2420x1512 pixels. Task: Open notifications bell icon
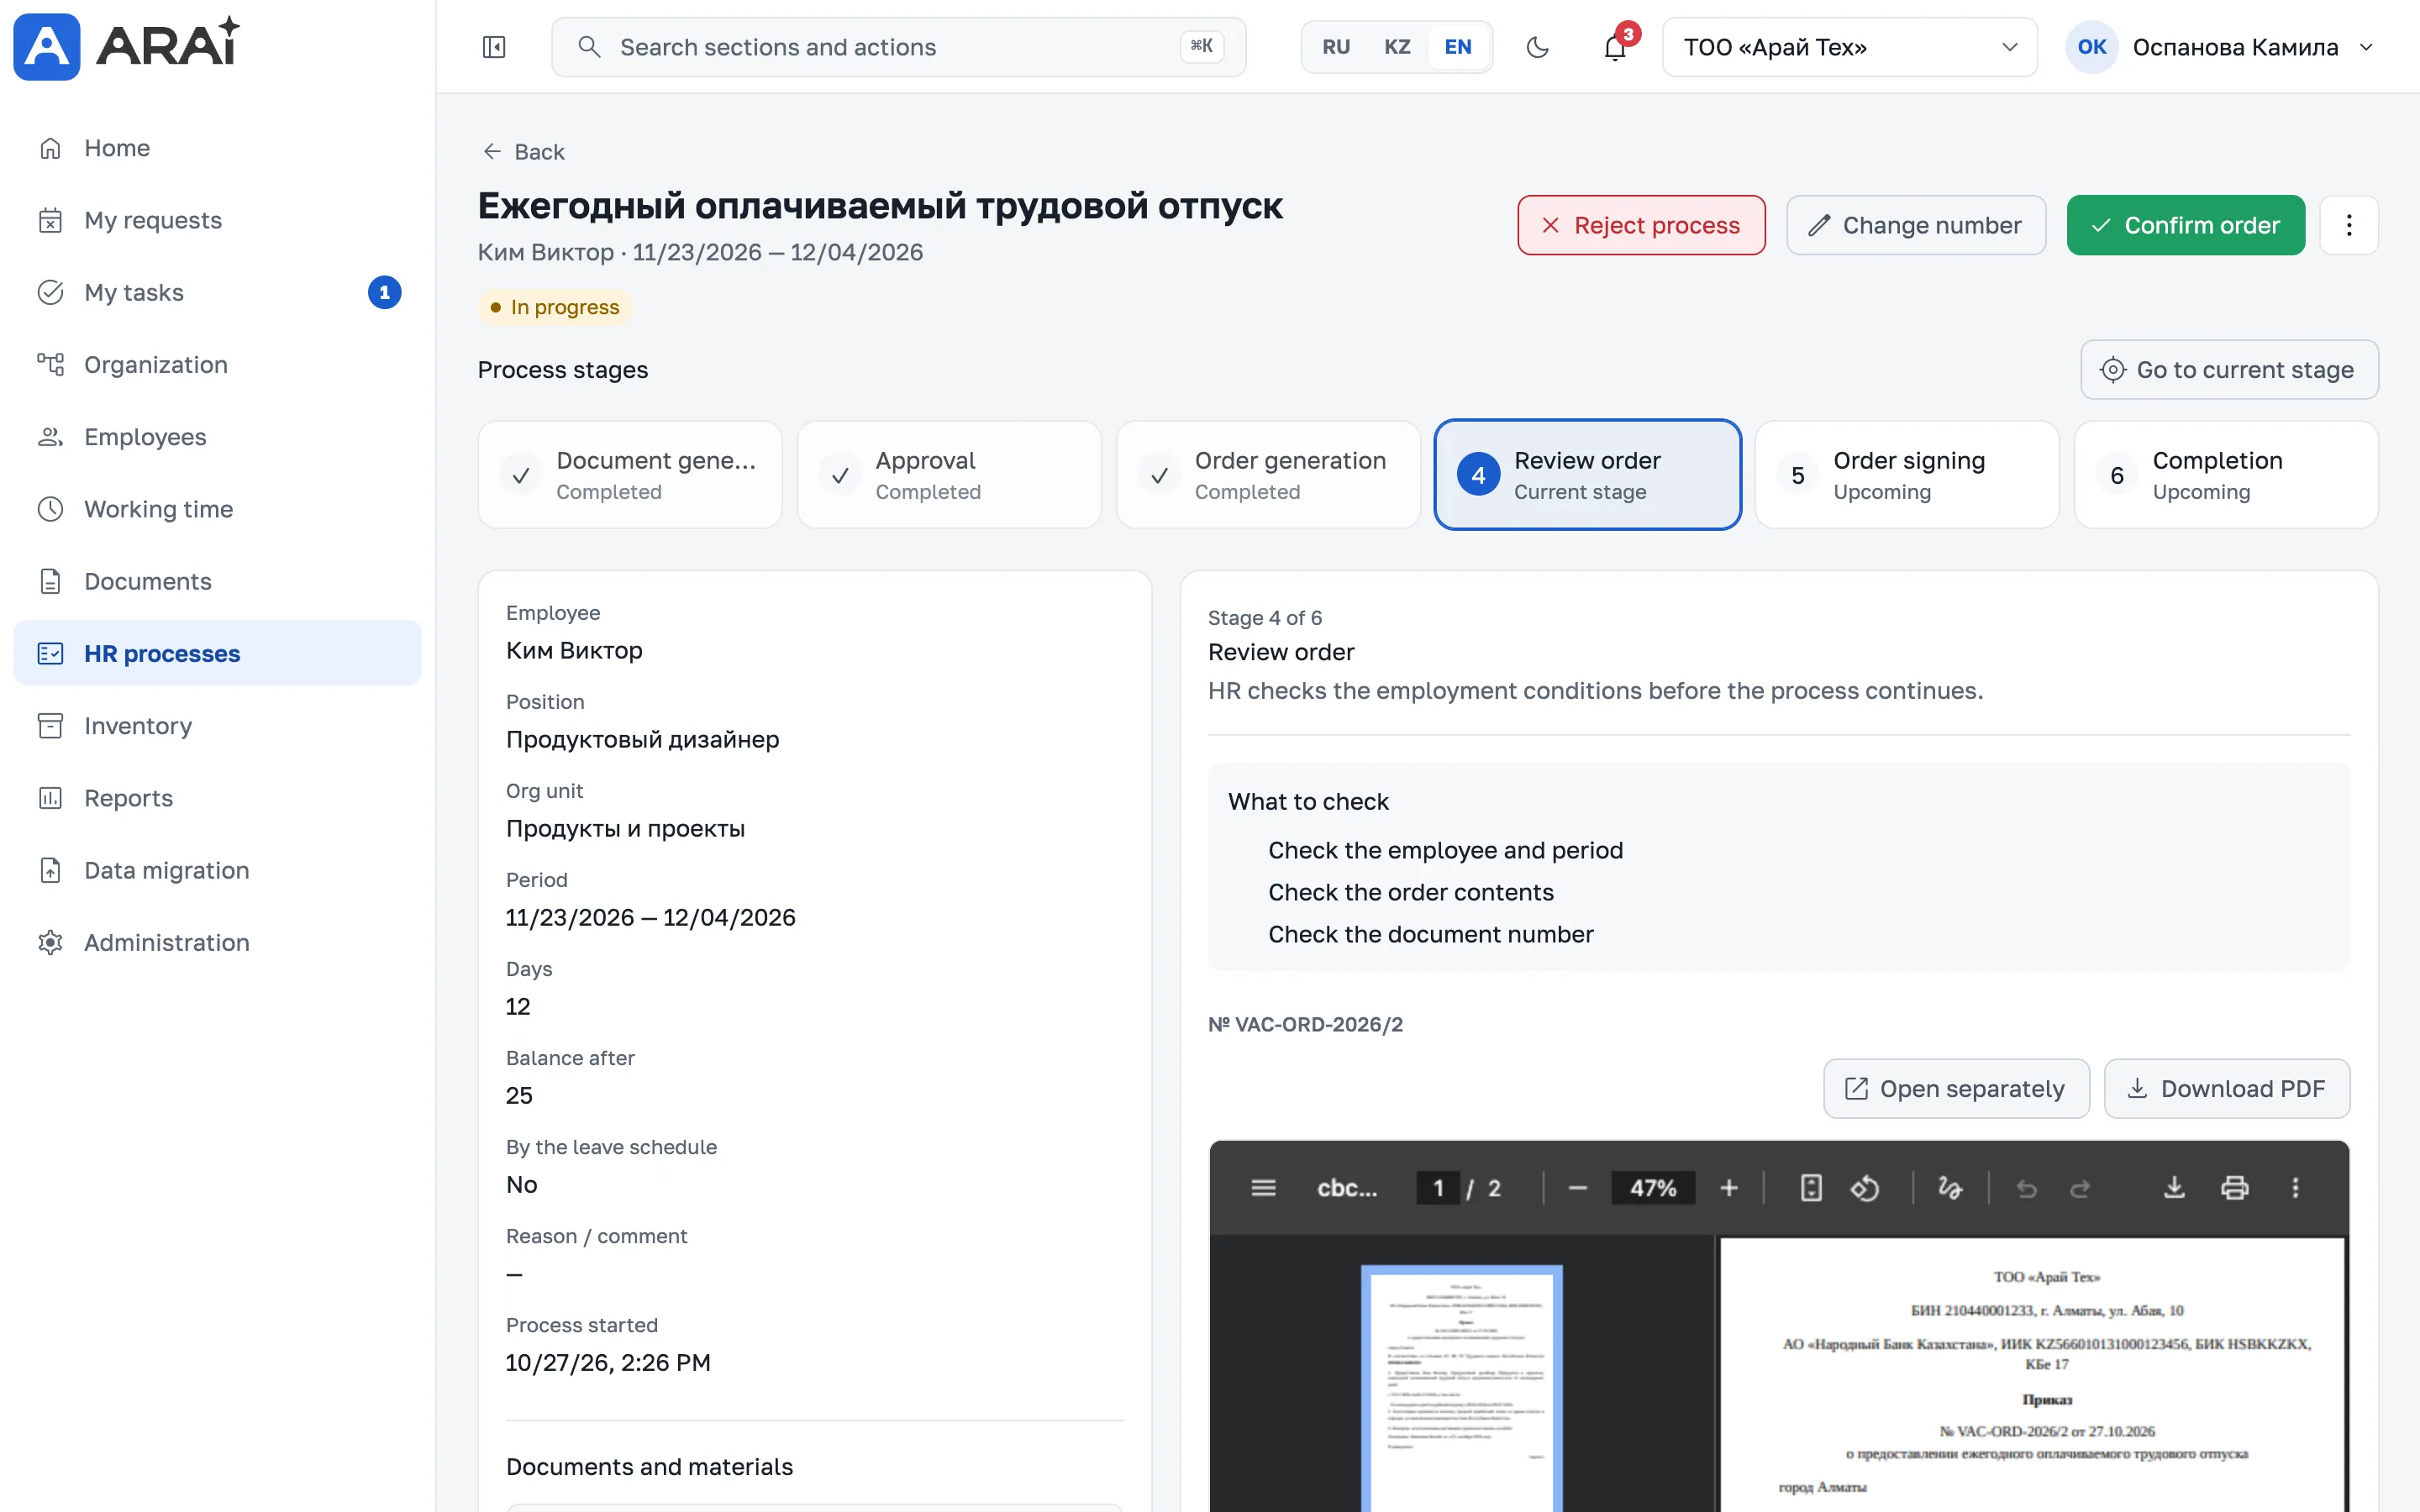click(x=1615, y=47)
